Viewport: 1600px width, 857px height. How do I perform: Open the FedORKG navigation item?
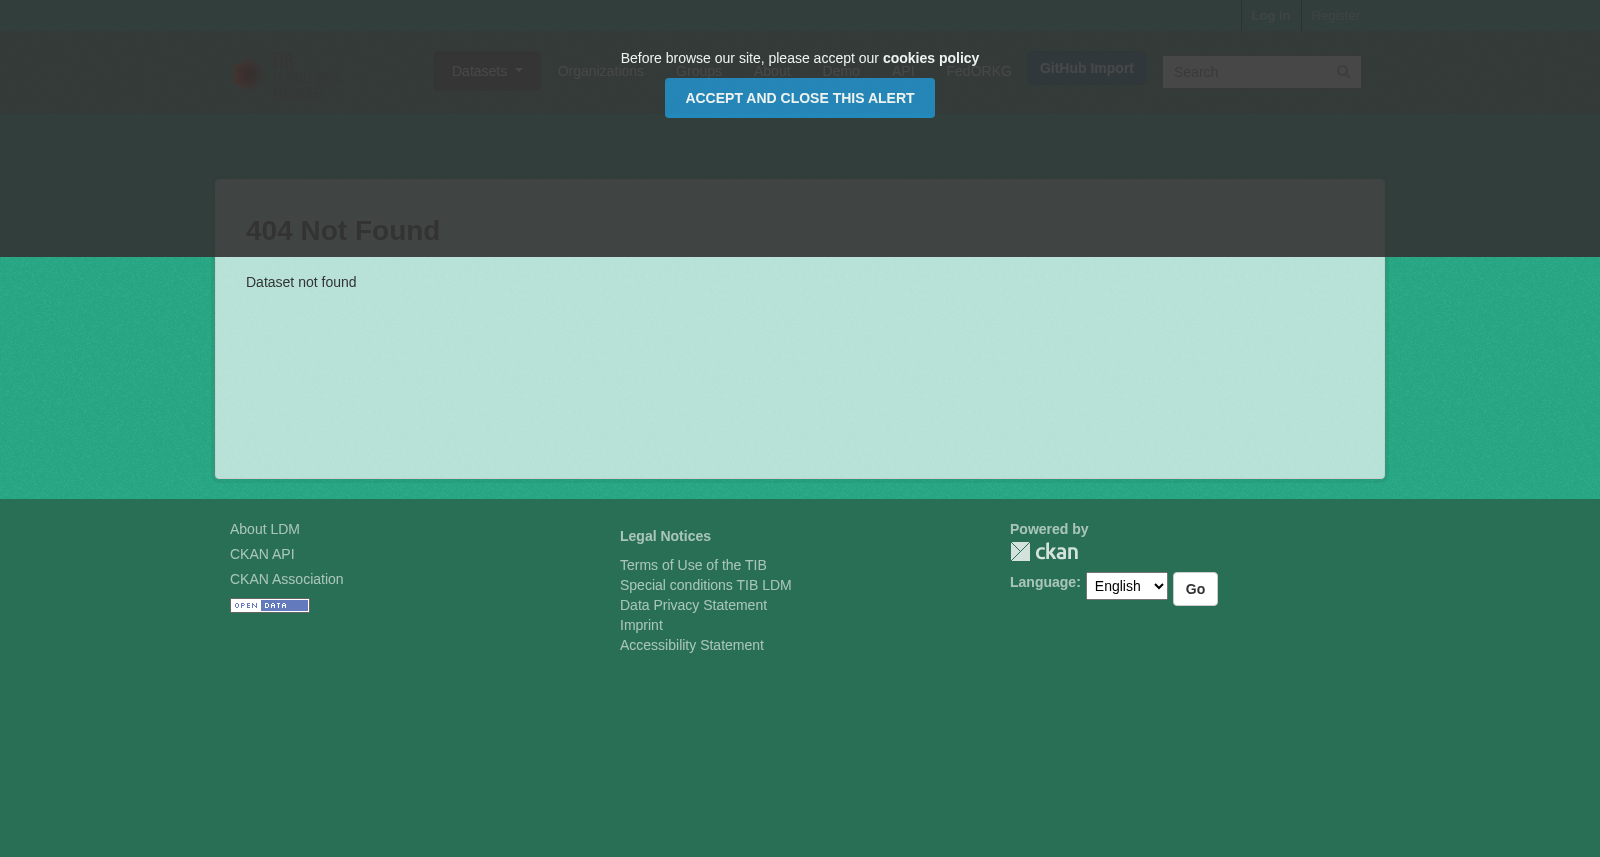tap(978, 71)
